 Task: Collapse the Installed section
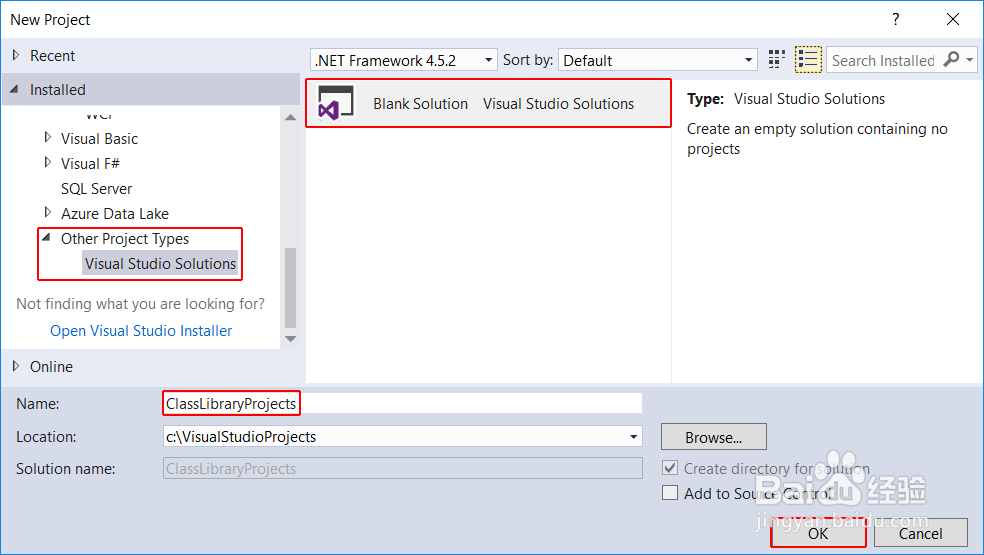pos(14,89)
